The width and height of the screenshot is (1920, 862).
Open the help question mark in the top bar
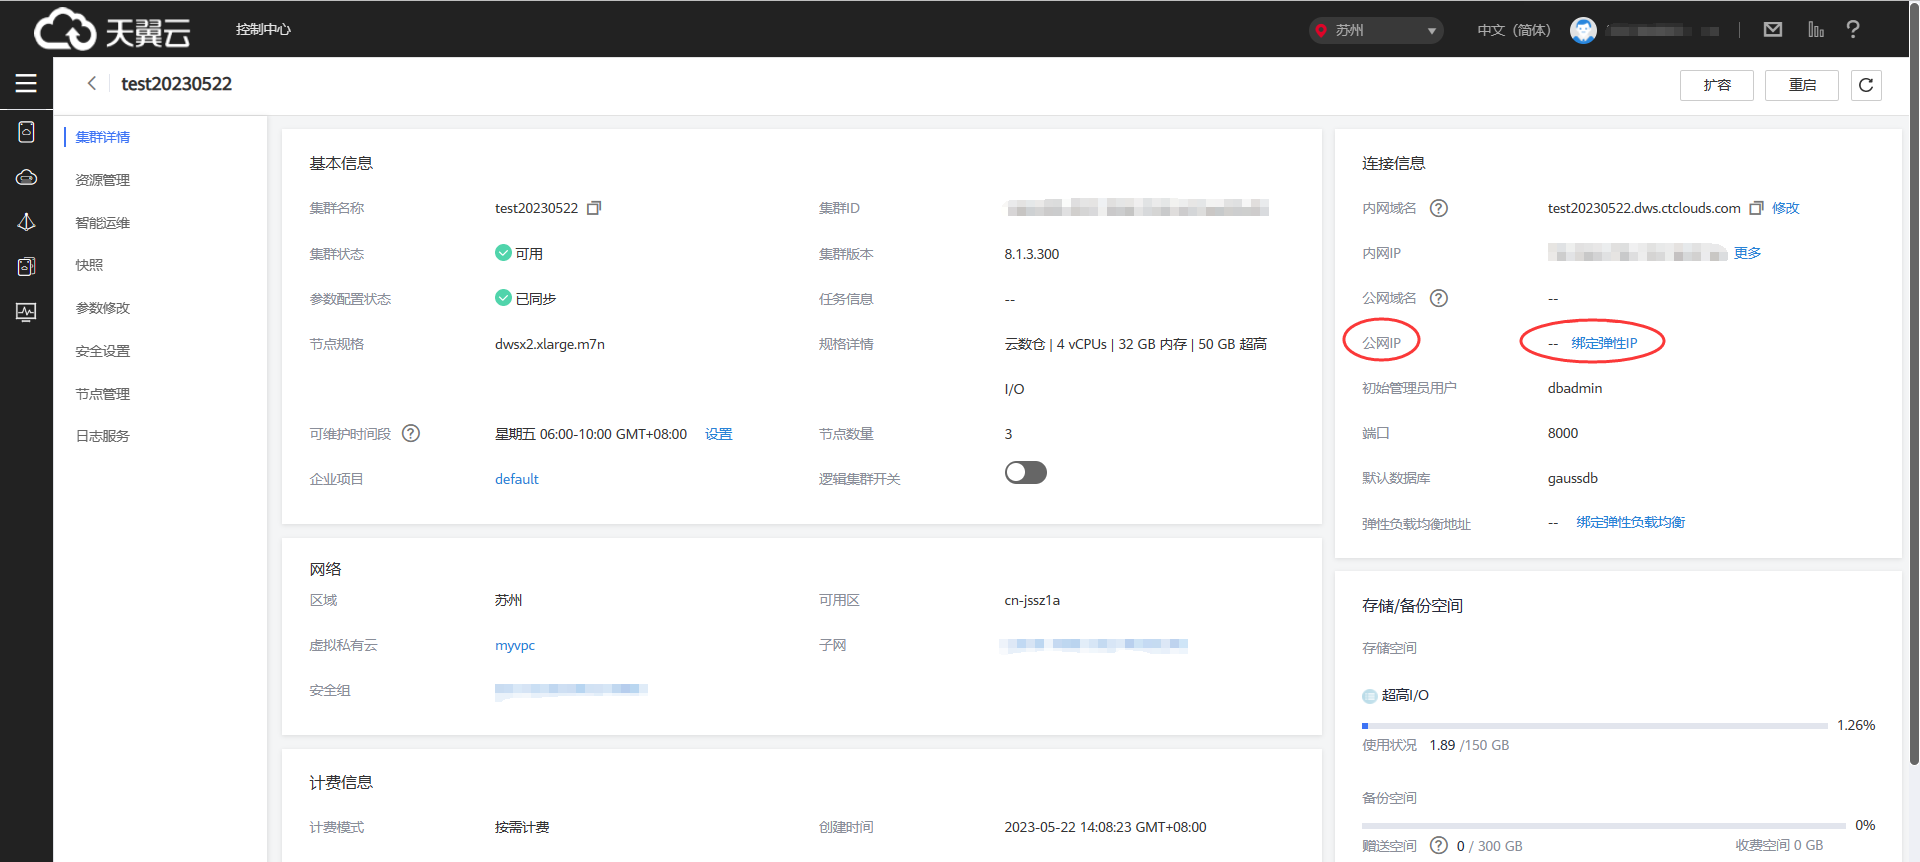[1853, 30]
